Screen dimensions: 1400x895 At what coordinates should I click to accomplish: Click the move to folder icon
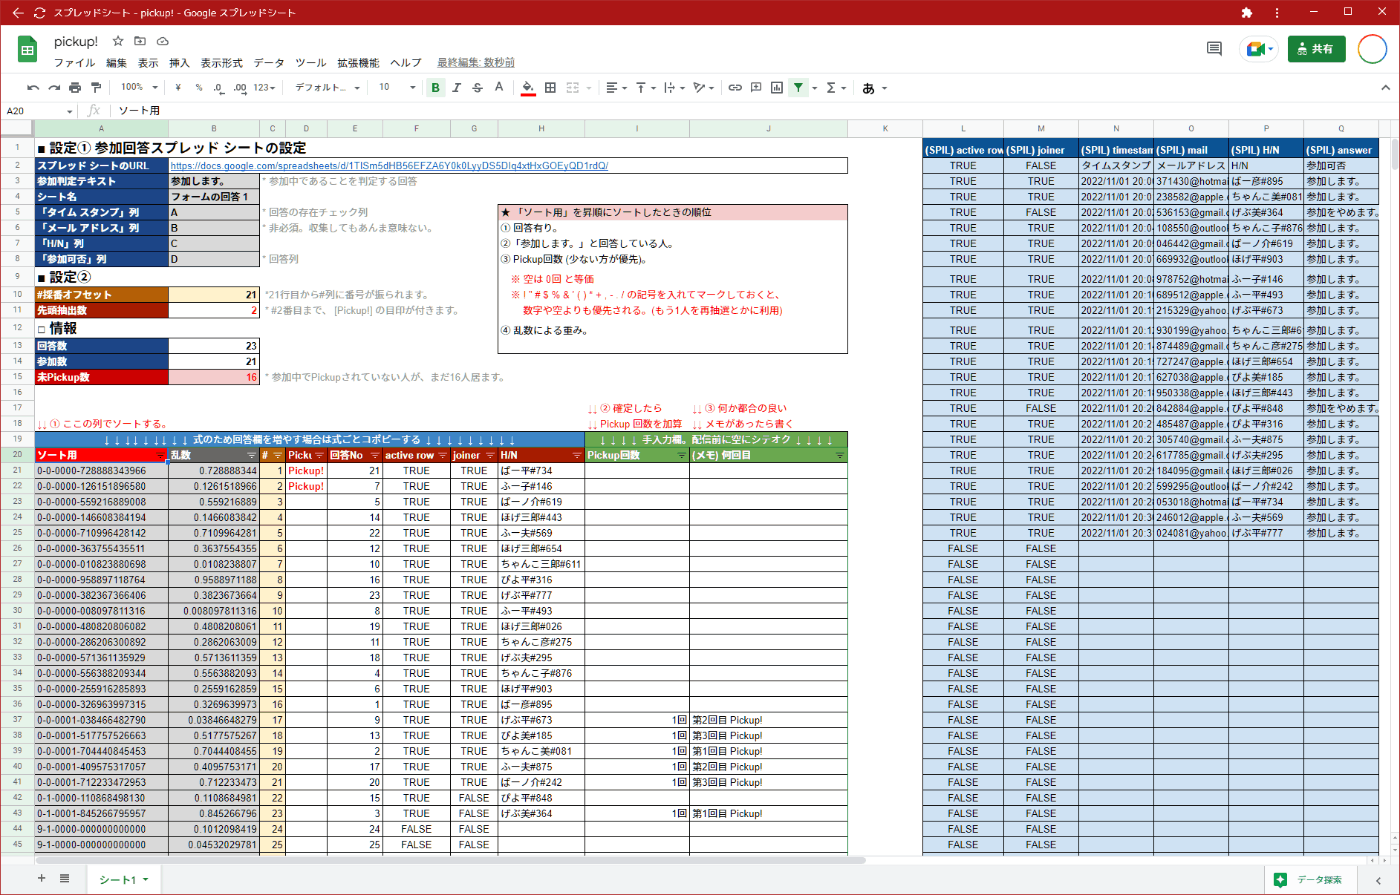click(x=140, y=41)
